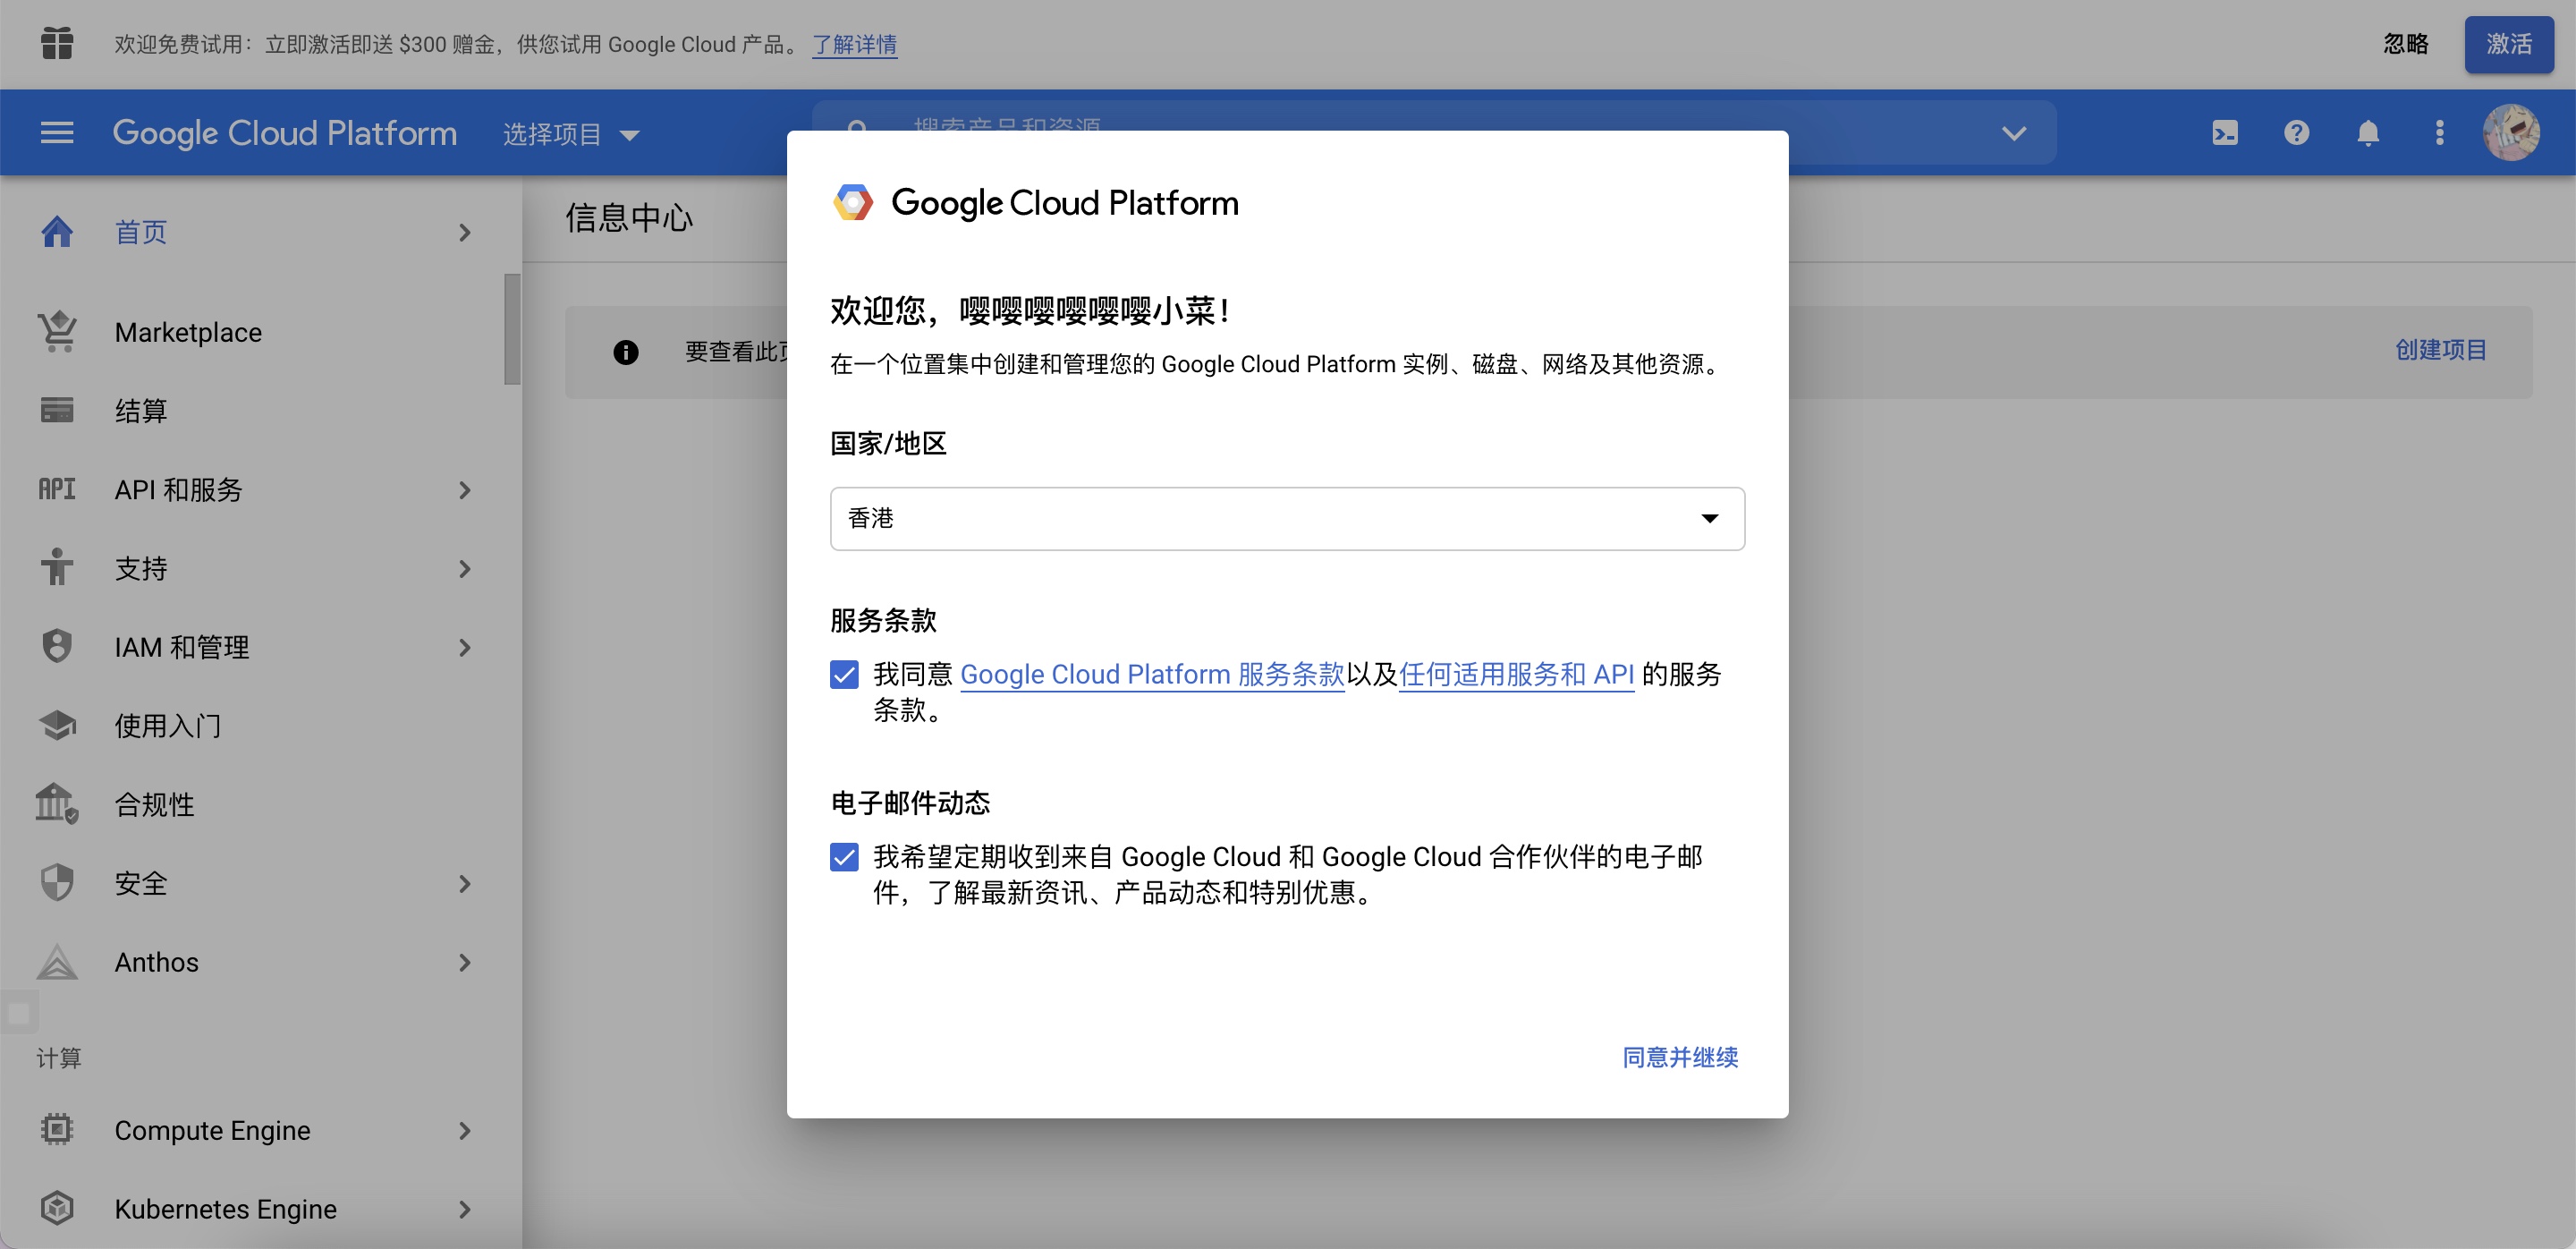Click the blue 激活 button
This screenshot has height=1249, width=2576.
[x=2508, y=44]
